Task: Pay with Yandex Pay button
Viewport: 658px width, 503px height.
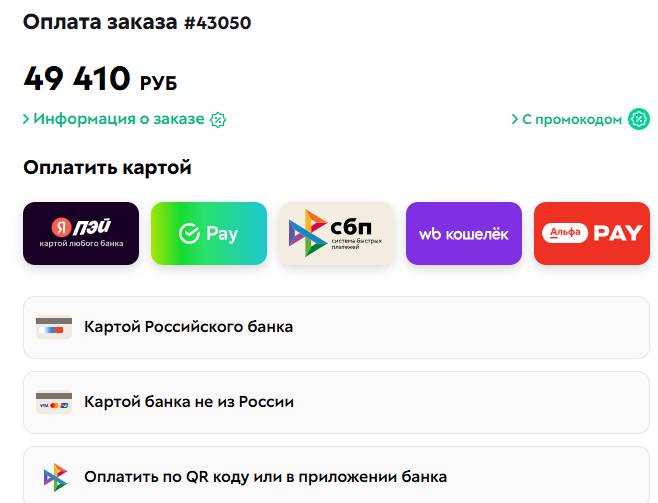Action: 81,233
